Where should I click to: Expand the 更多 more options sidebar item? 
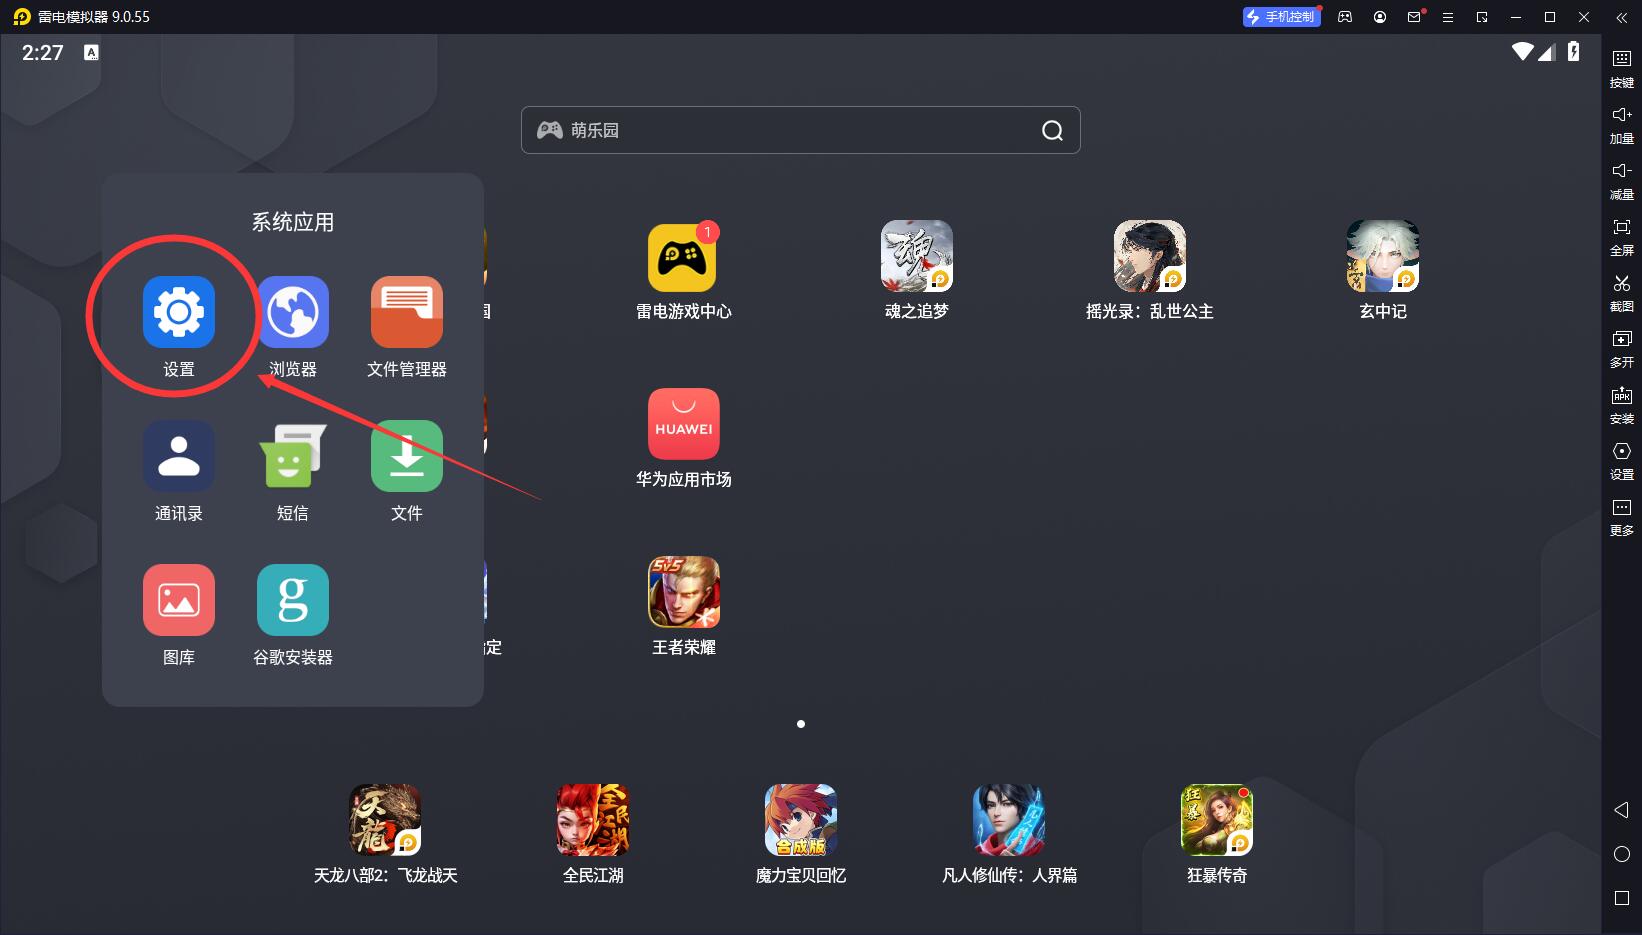(1621, 516)
